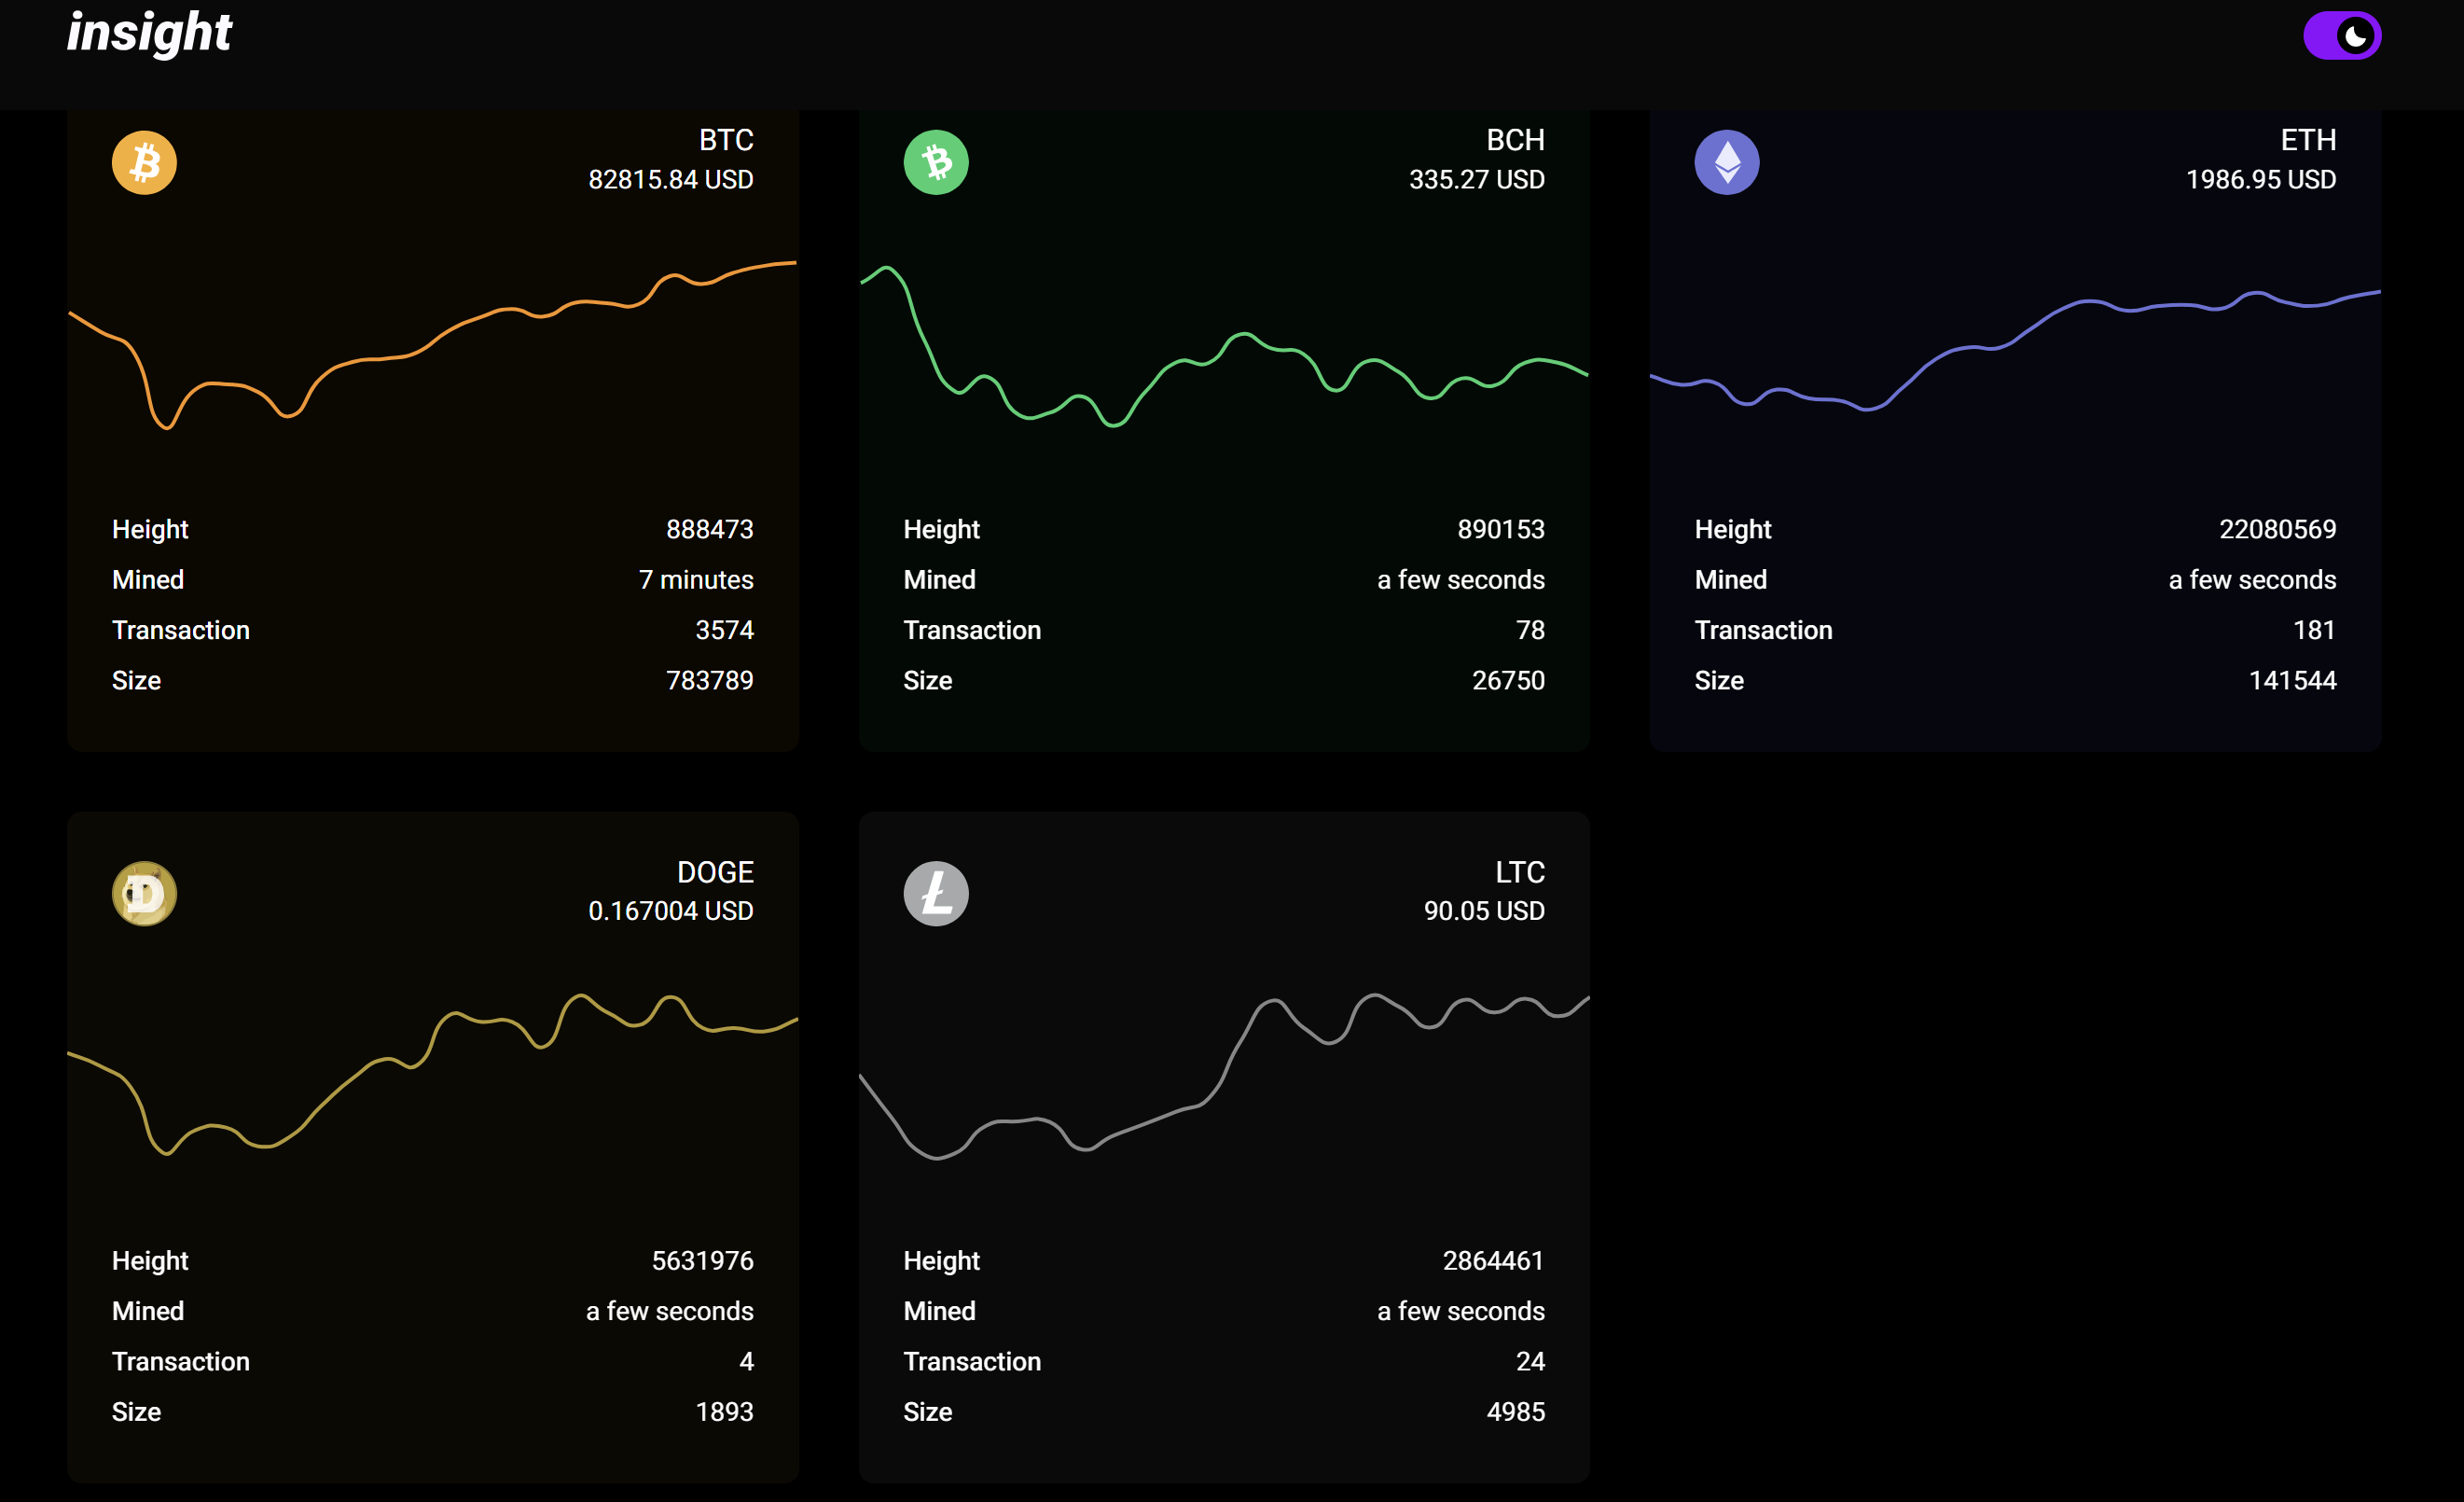Click ETH block height 22080569

tap(2277, 529)
